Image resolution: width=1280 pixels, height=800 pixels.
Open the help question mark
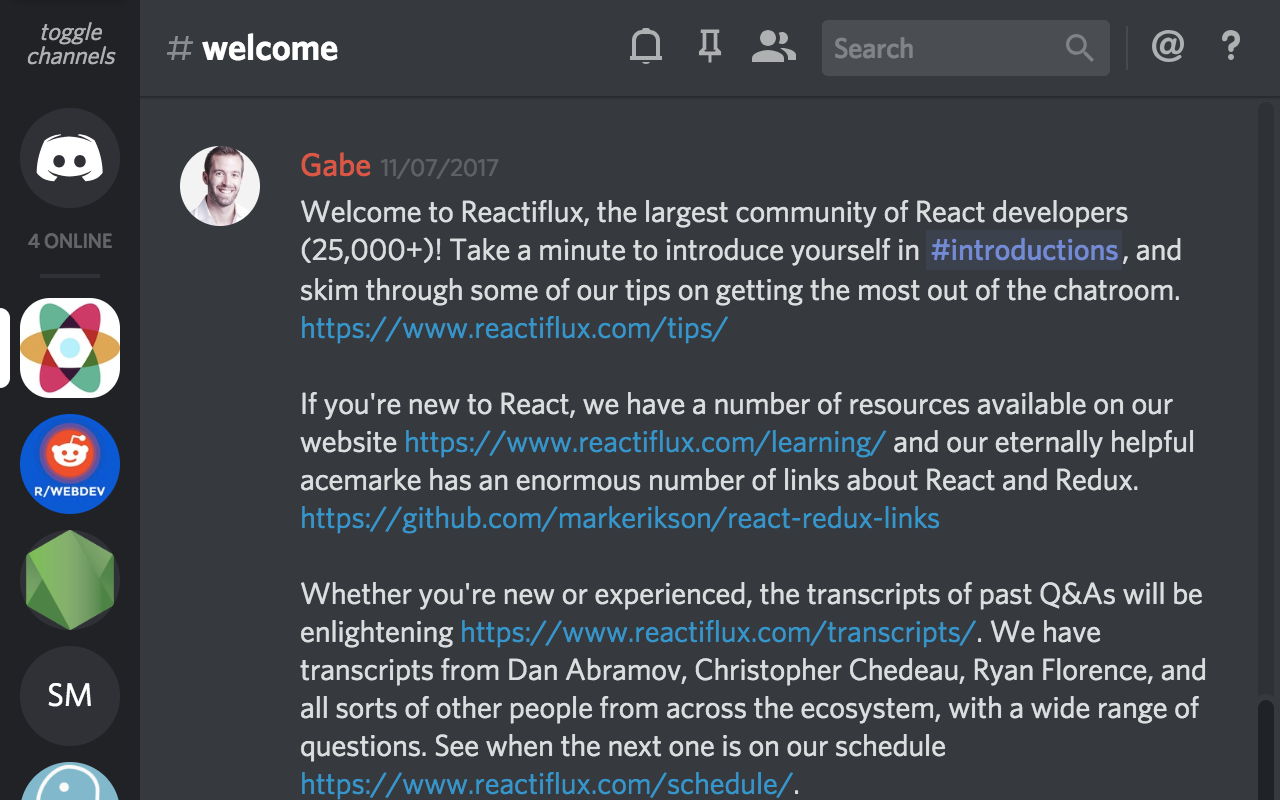(x=1231, y=47)
